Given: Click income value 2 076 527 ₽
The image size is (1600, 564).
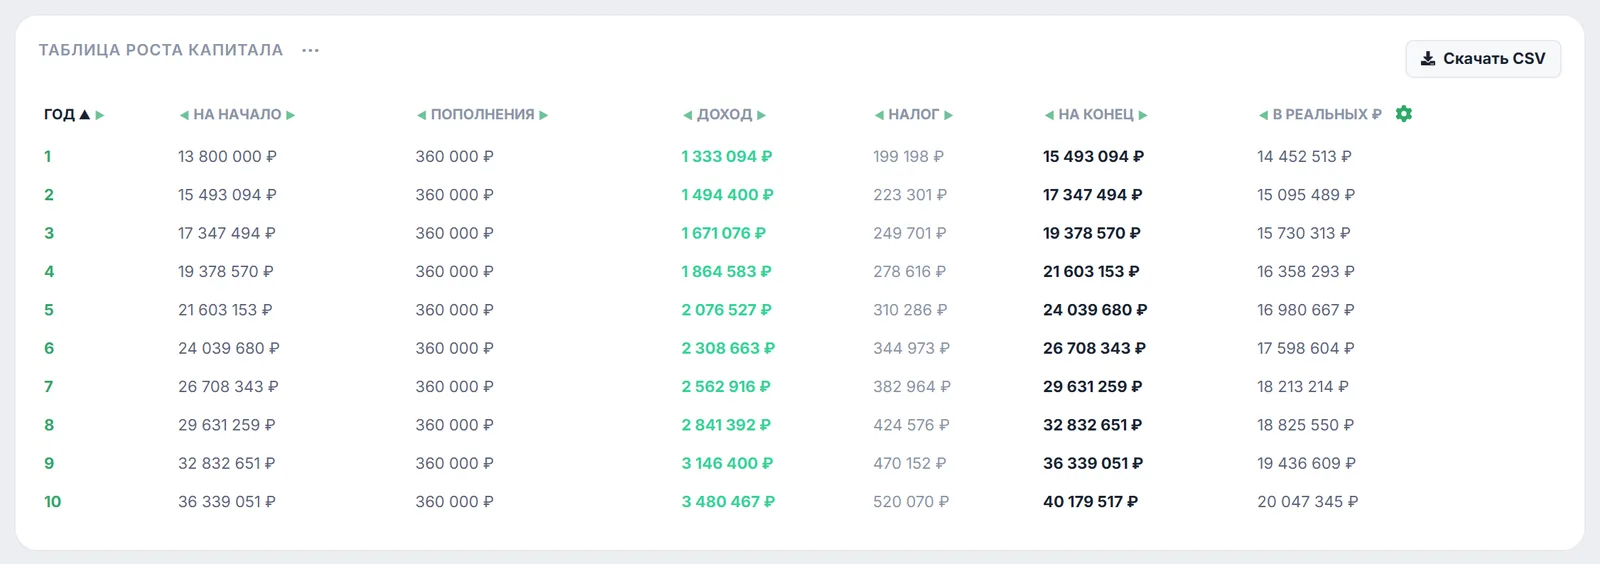Looking at the screenshot, I should click(727, 310).
